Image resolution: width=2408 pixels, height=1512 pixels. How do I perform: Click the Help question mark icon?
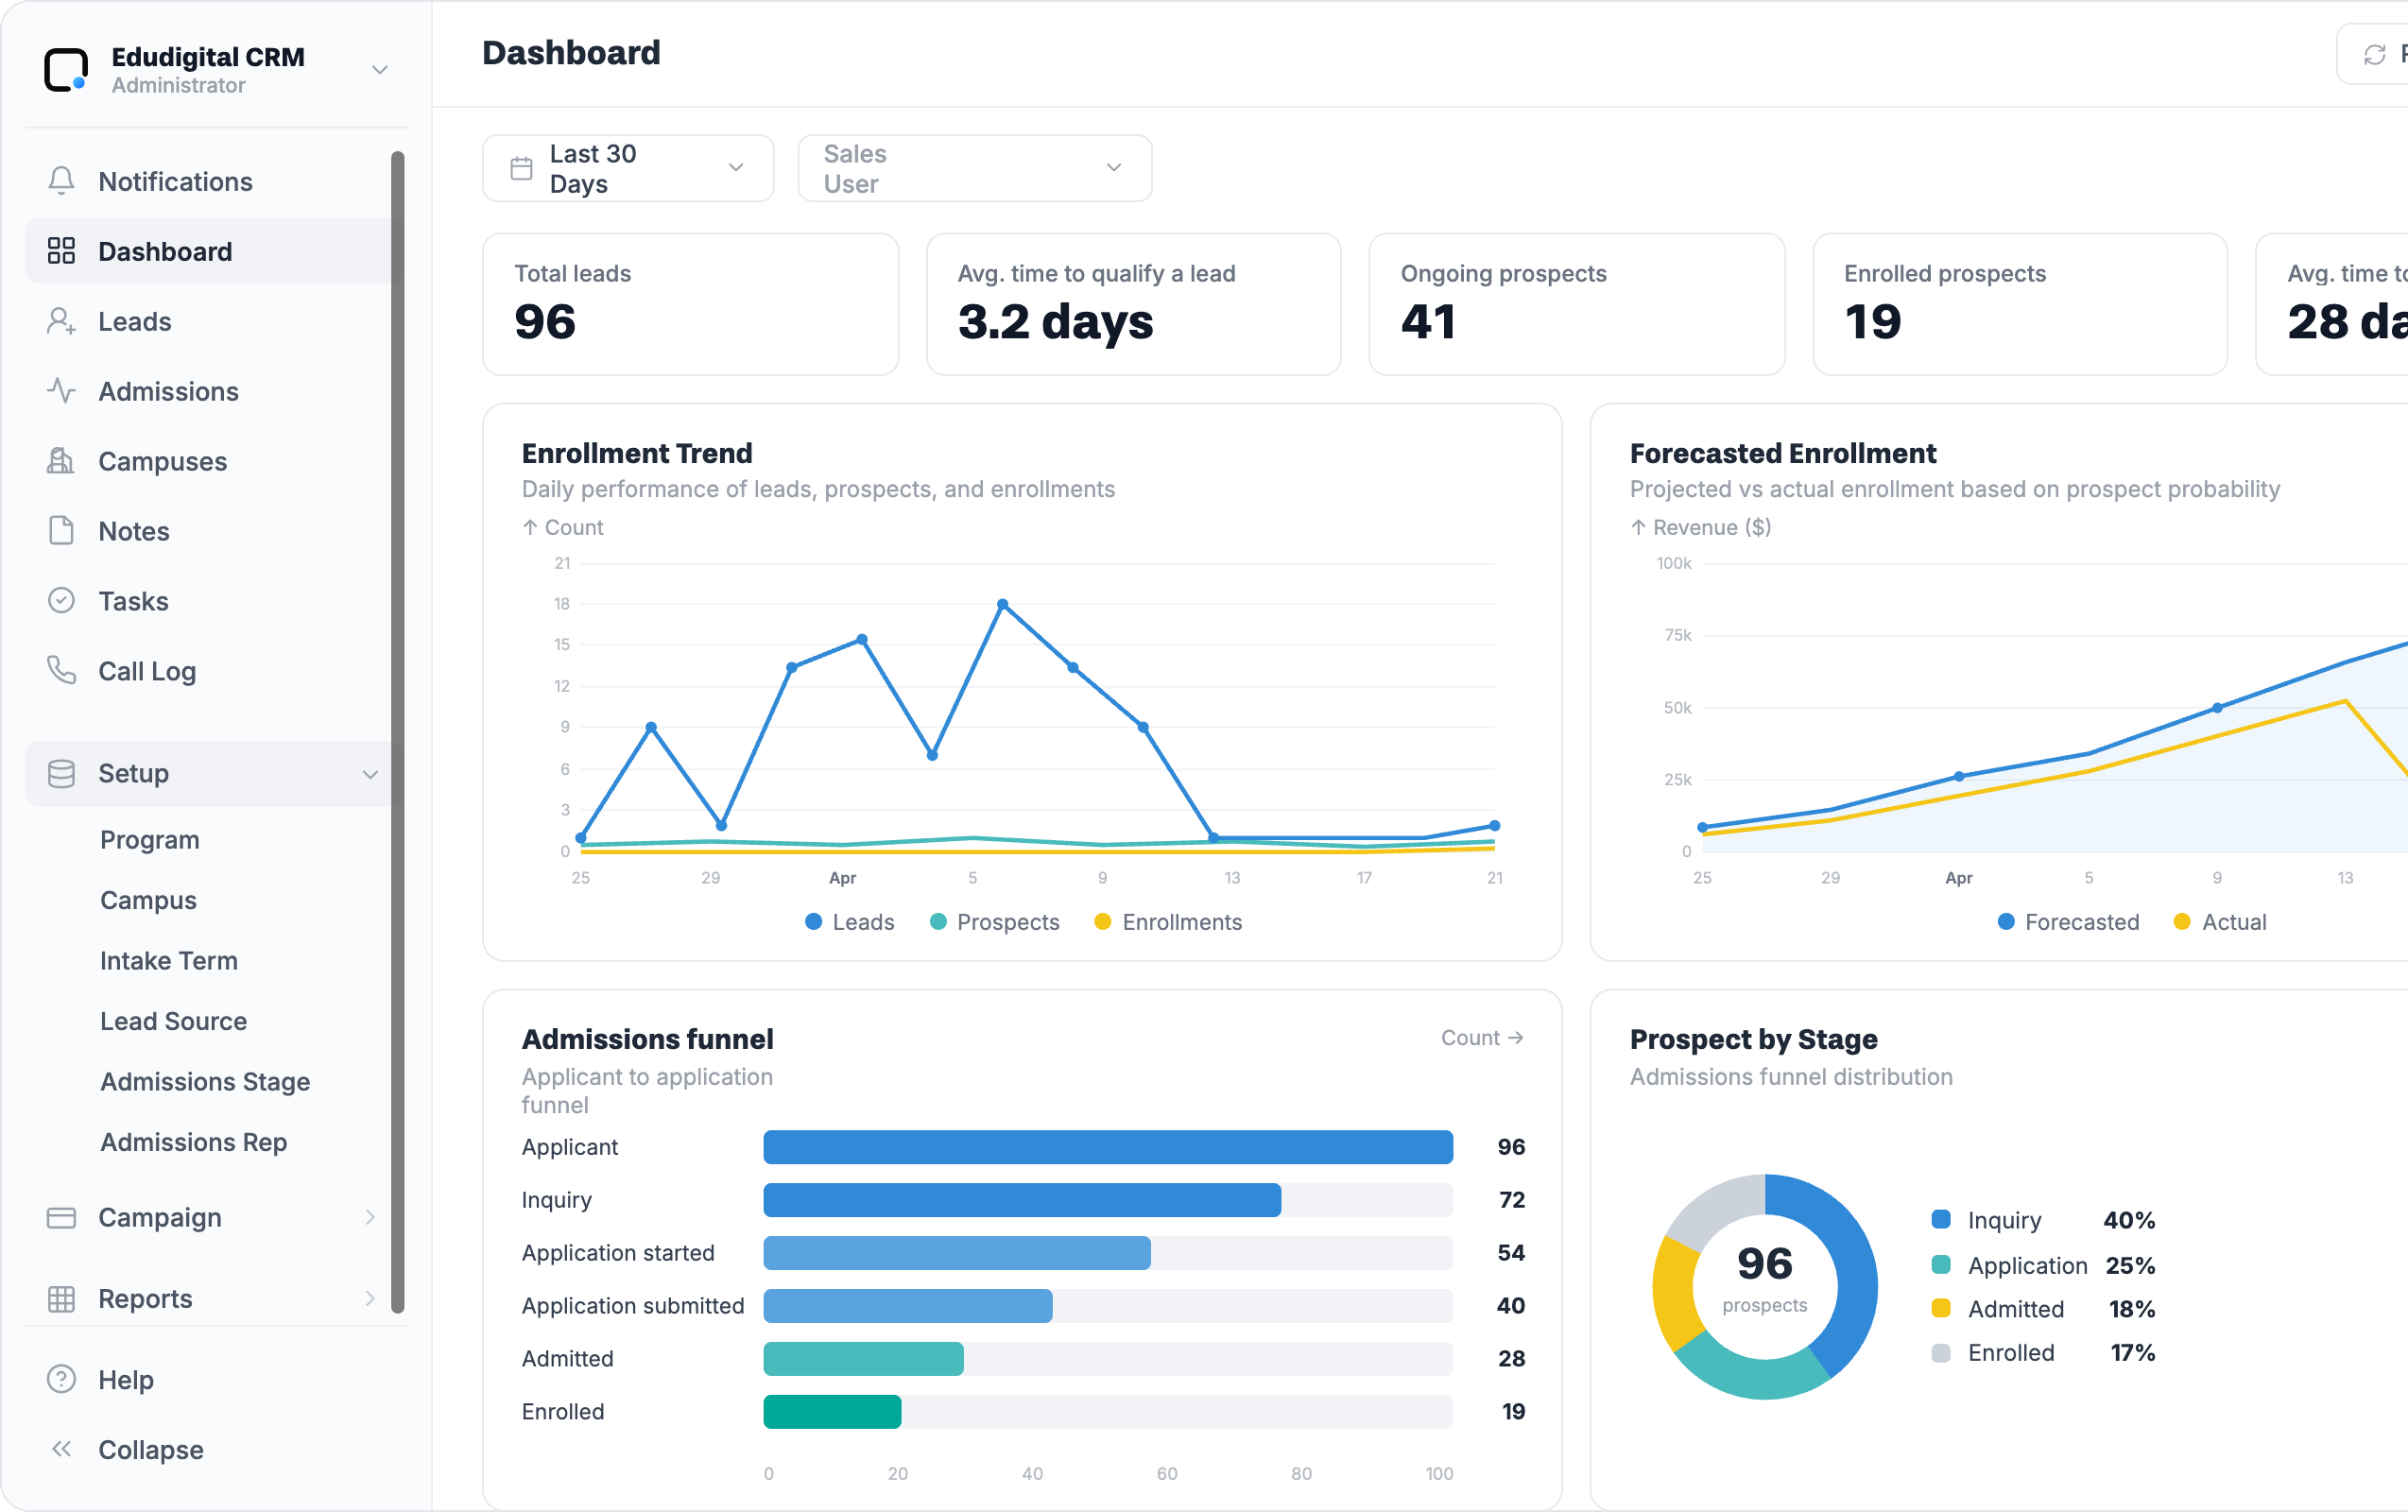[x=61, y=1380]
